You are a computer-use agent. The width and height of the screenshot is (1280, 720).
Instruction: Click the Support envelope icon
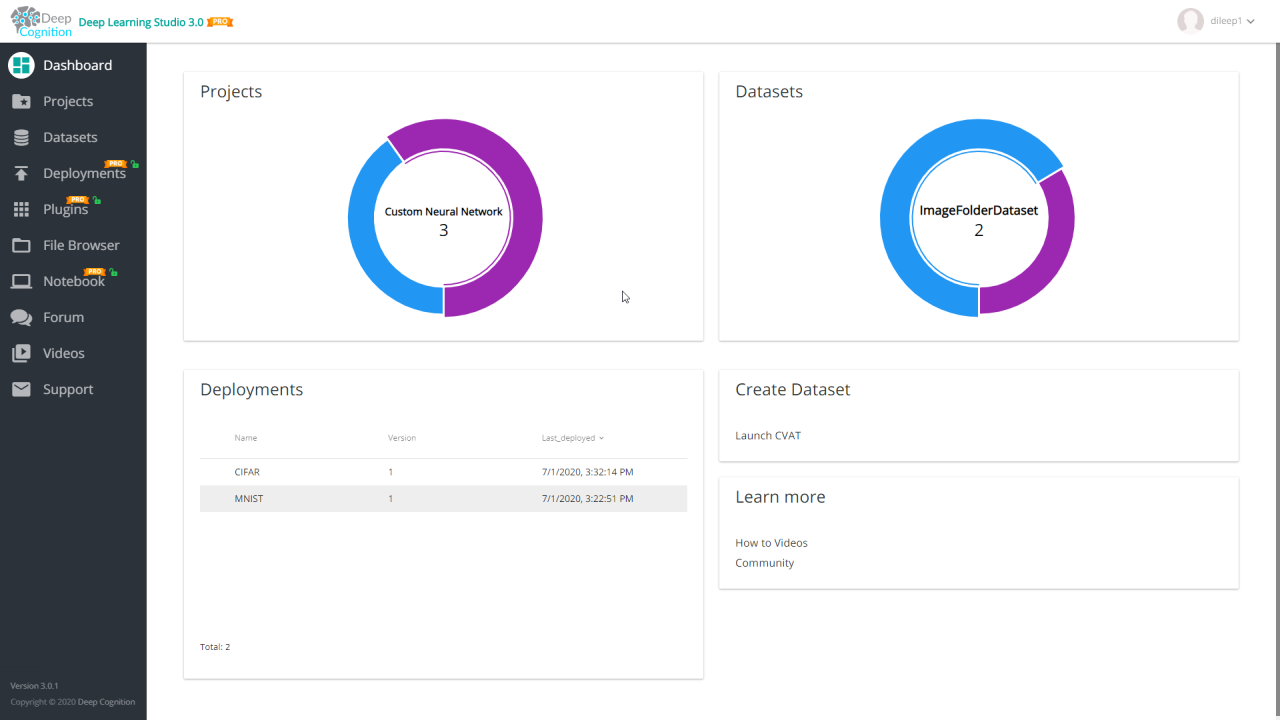tap(21, 389)
